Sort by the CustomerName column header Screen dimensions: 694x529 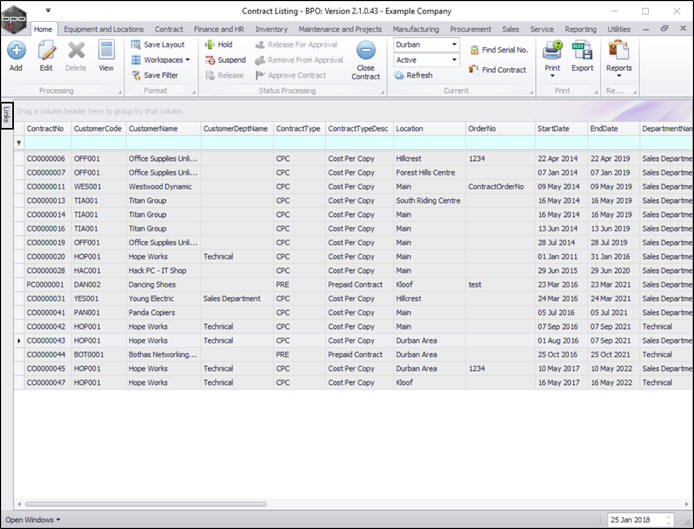(163, 129)
